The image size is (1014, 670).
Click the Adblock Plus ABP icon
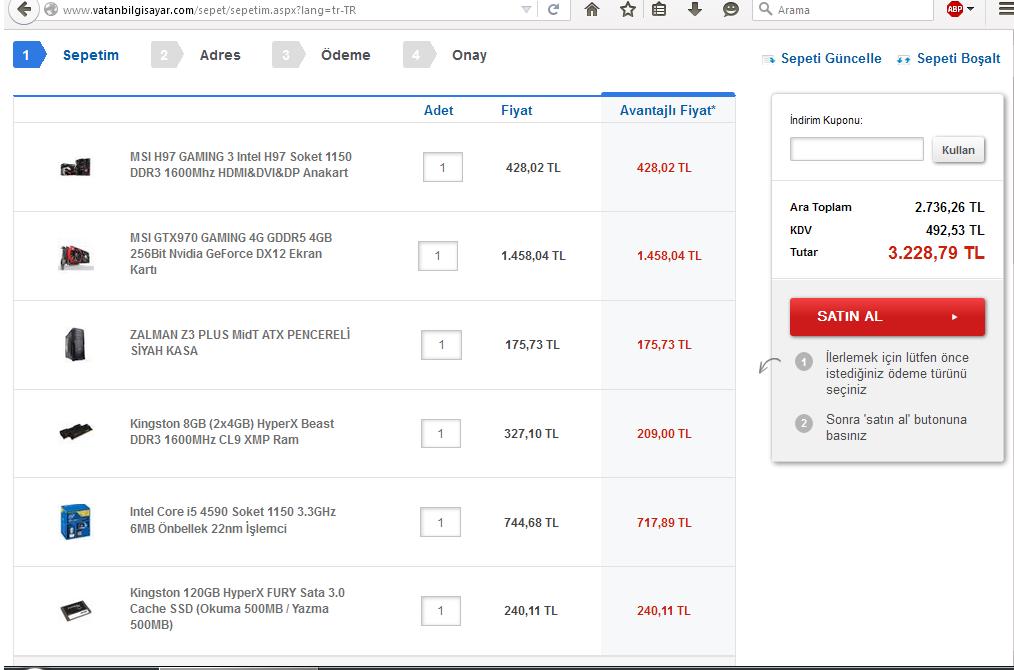click(x=954, y=10)
